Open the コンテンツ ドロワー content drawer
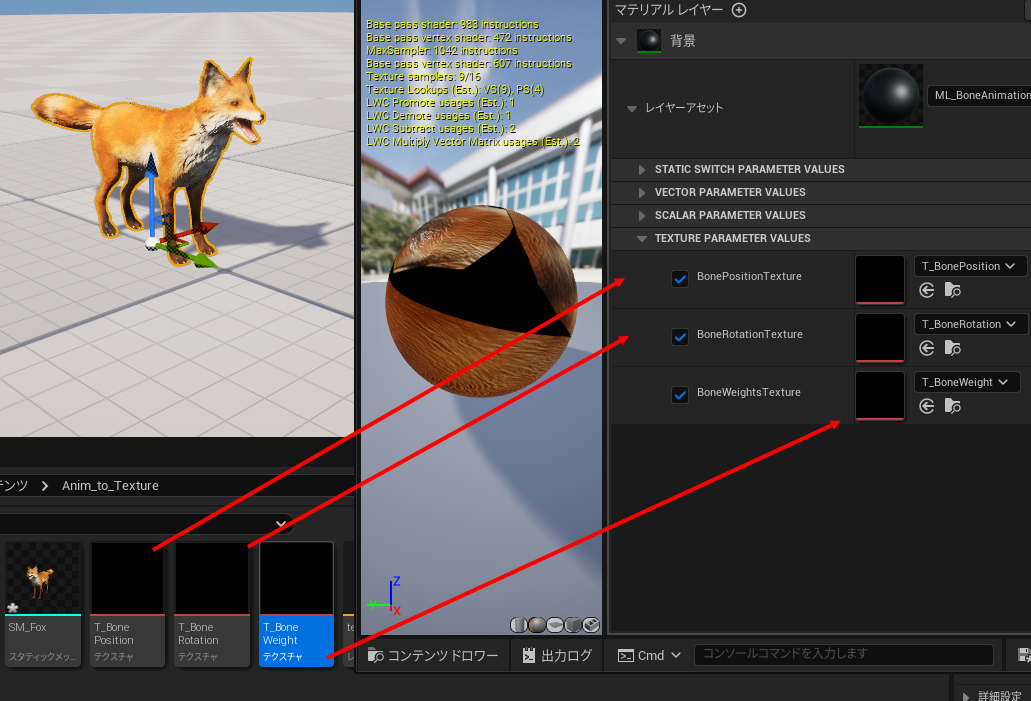 point(433,655)
